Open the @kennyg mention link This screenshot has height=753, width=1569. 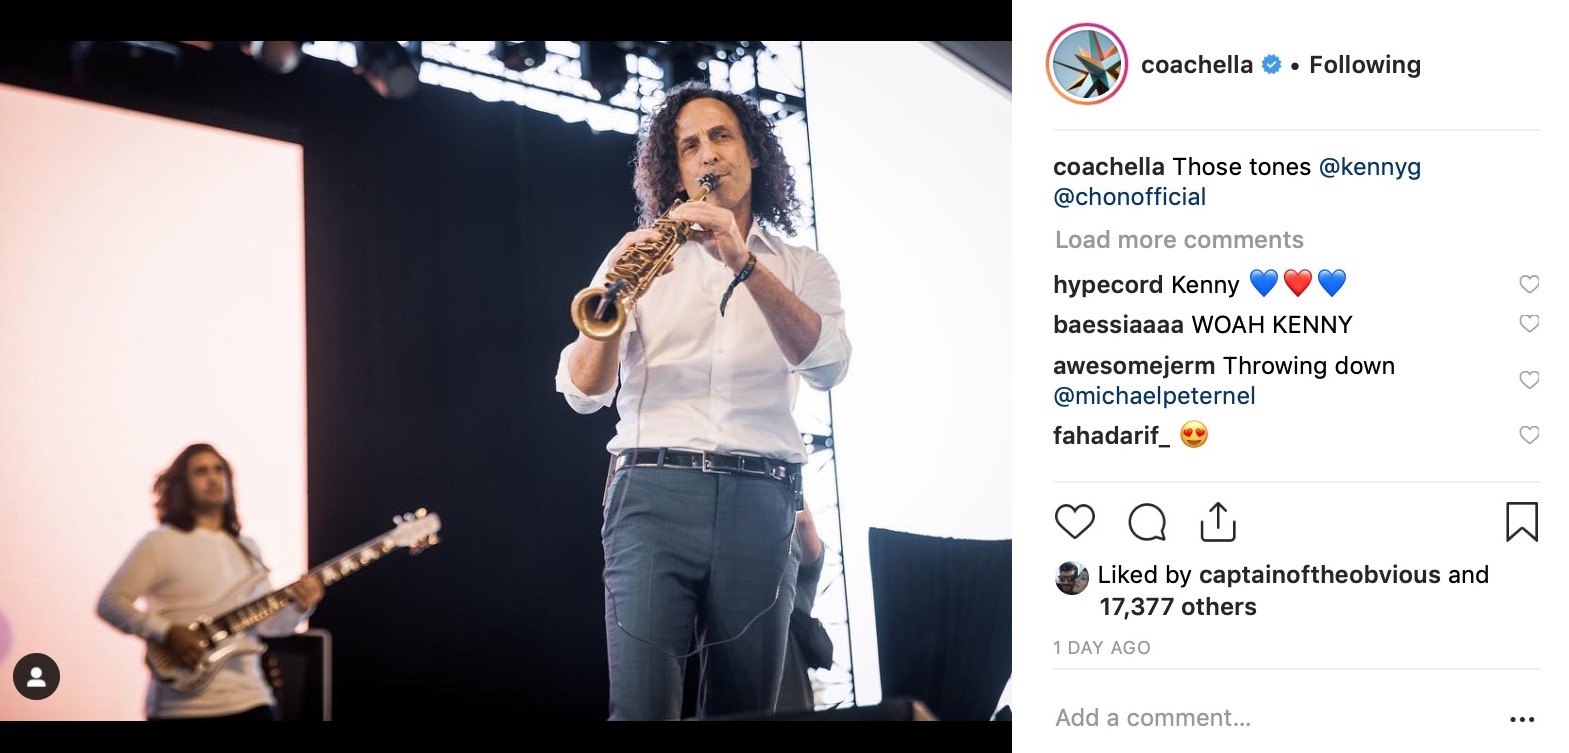[x=1369, y=167]
